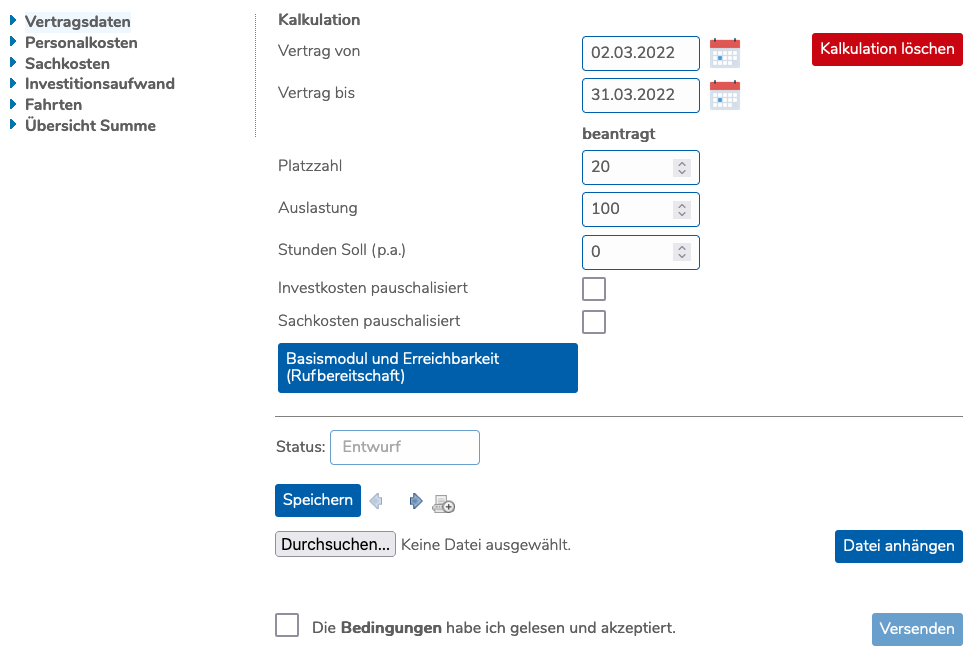Click the Stunden Soll spinner arrows
The image size is (973, 655).
click(682, 252)
